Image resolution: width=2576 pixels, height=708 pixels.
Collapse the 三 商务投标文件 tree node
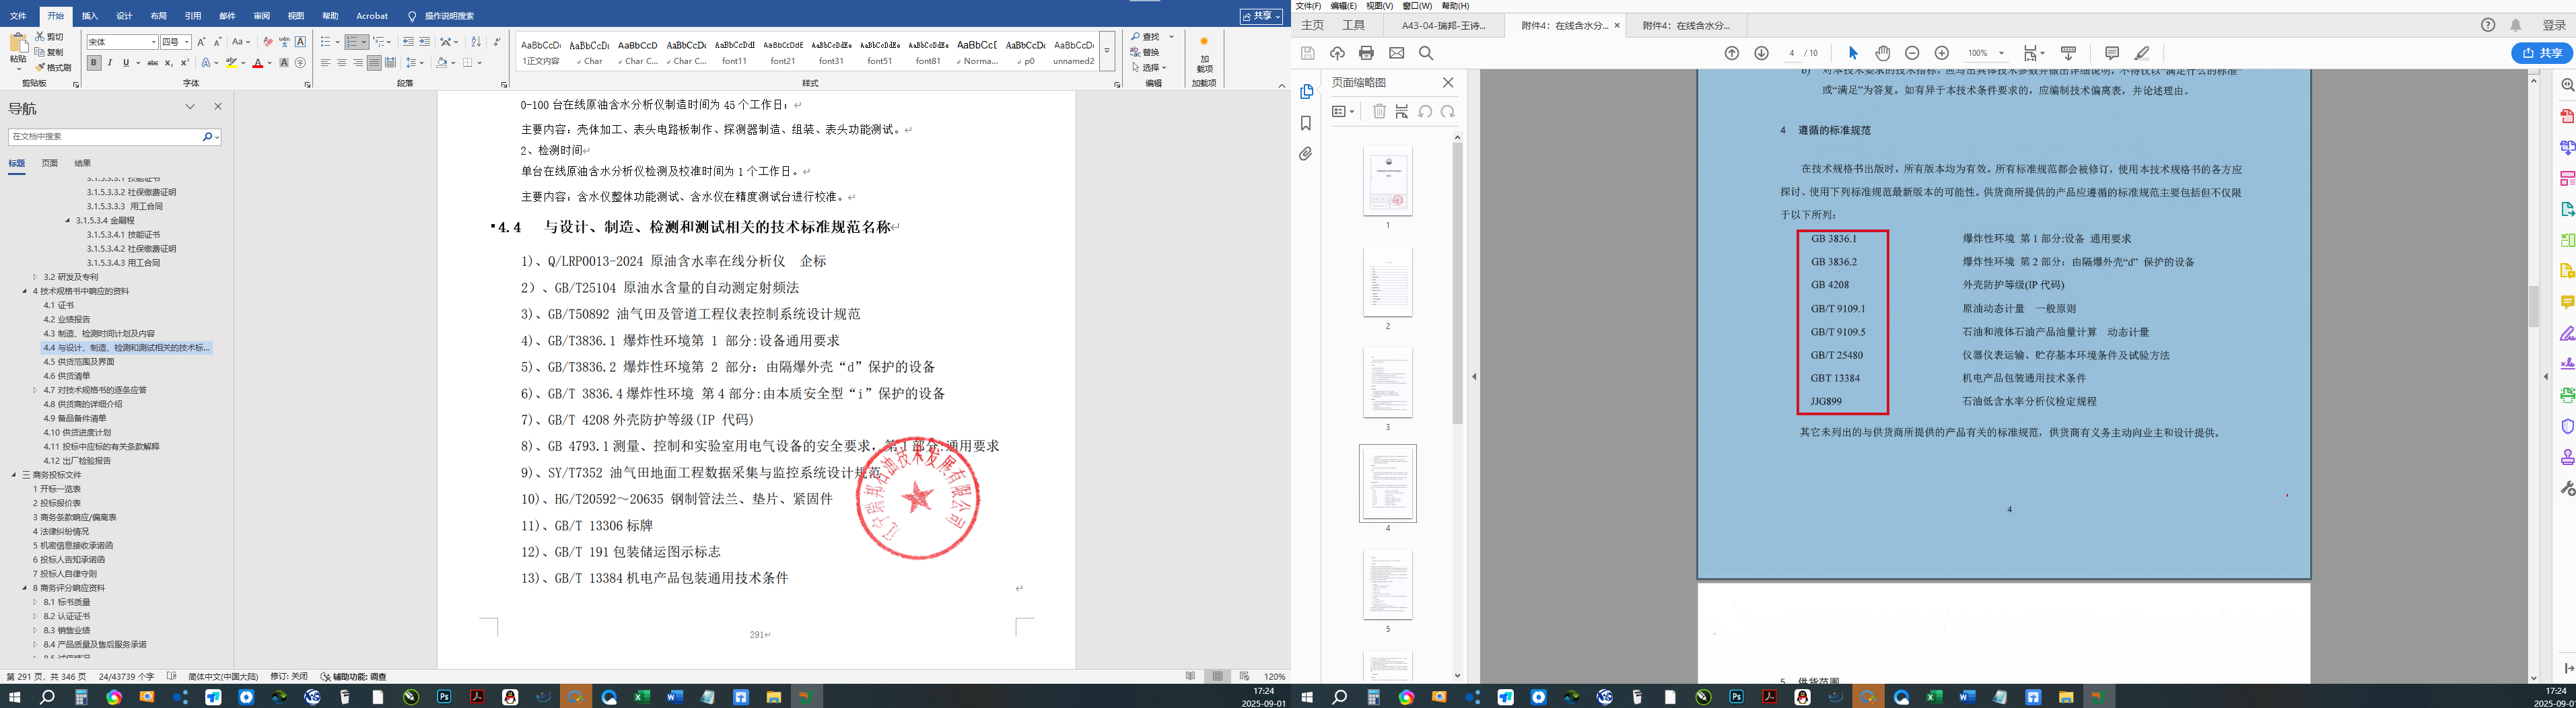click(x=14, y=475)
